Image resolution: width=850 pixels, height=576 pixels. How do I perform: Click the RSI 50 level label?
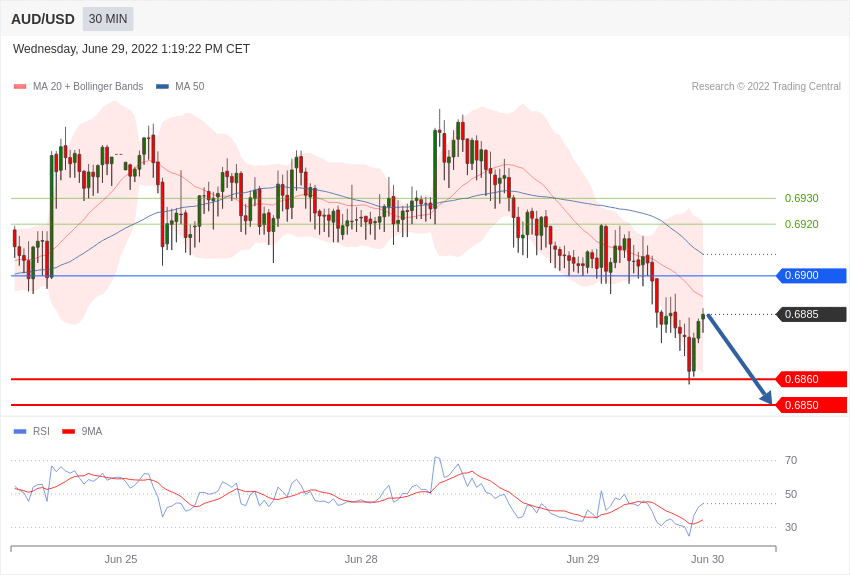point(791,494)
